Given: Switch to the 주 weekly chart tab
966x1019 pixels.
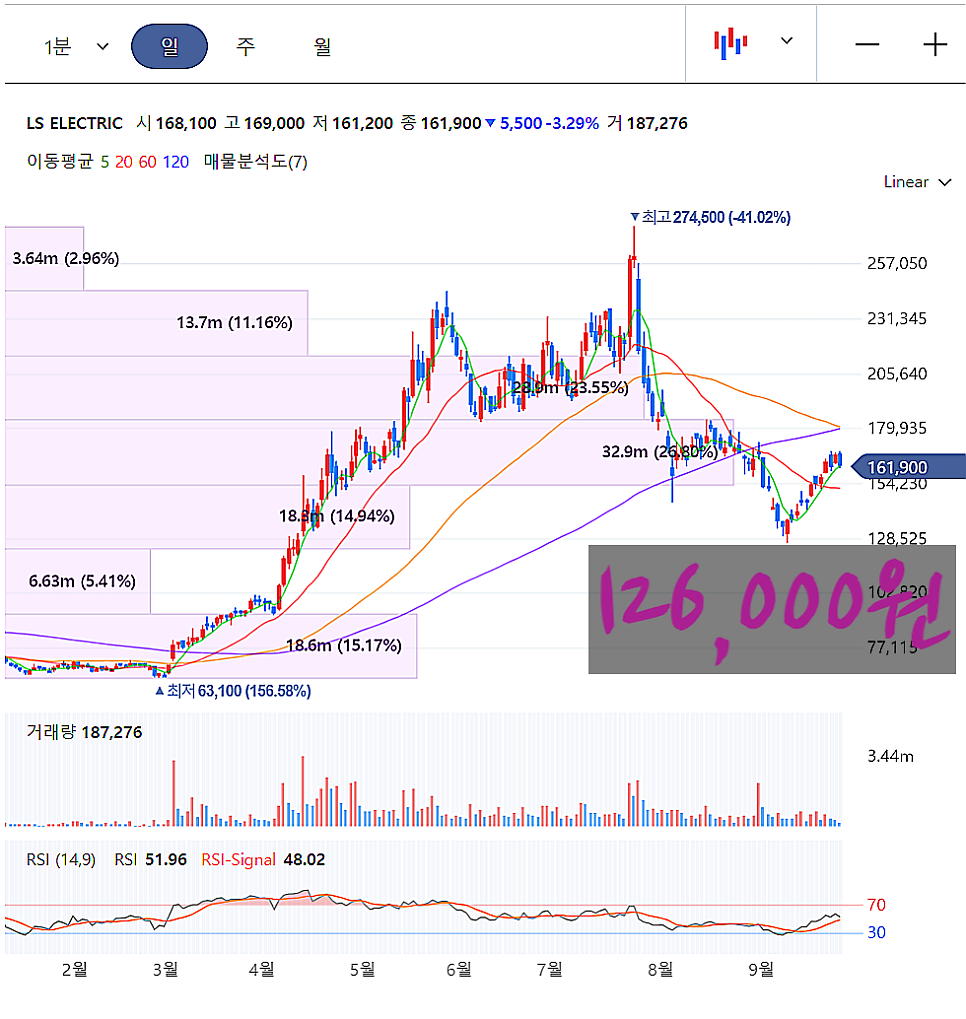Looking at the screenshot, I should (x=245, y=46).
